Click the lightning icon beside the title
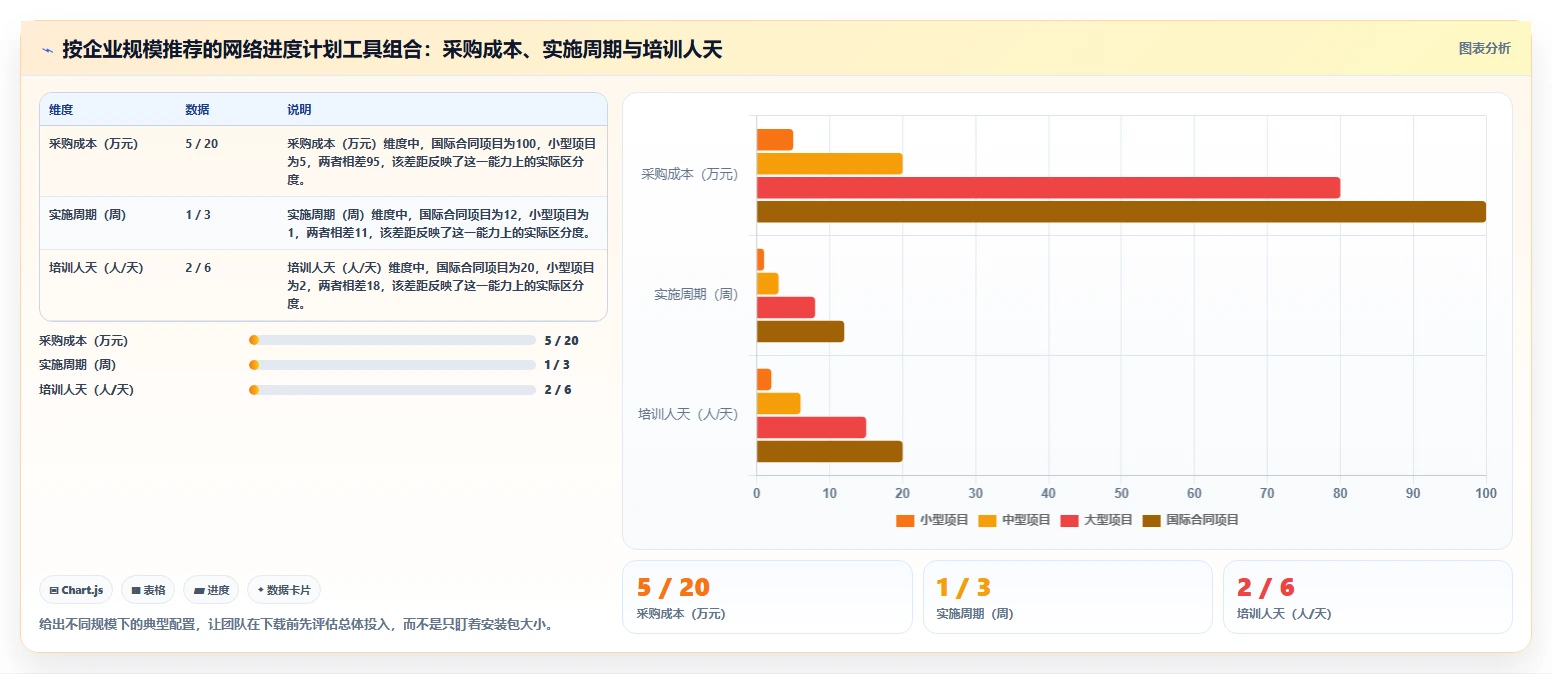This screenshot has height=674, width=1552. tap(48, 50)
